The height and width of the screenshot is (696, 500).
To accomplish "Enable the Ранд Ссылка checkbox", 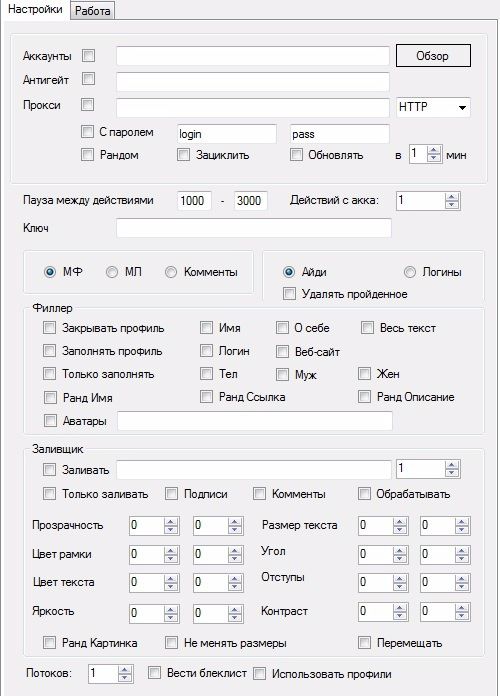I will 206,396.
